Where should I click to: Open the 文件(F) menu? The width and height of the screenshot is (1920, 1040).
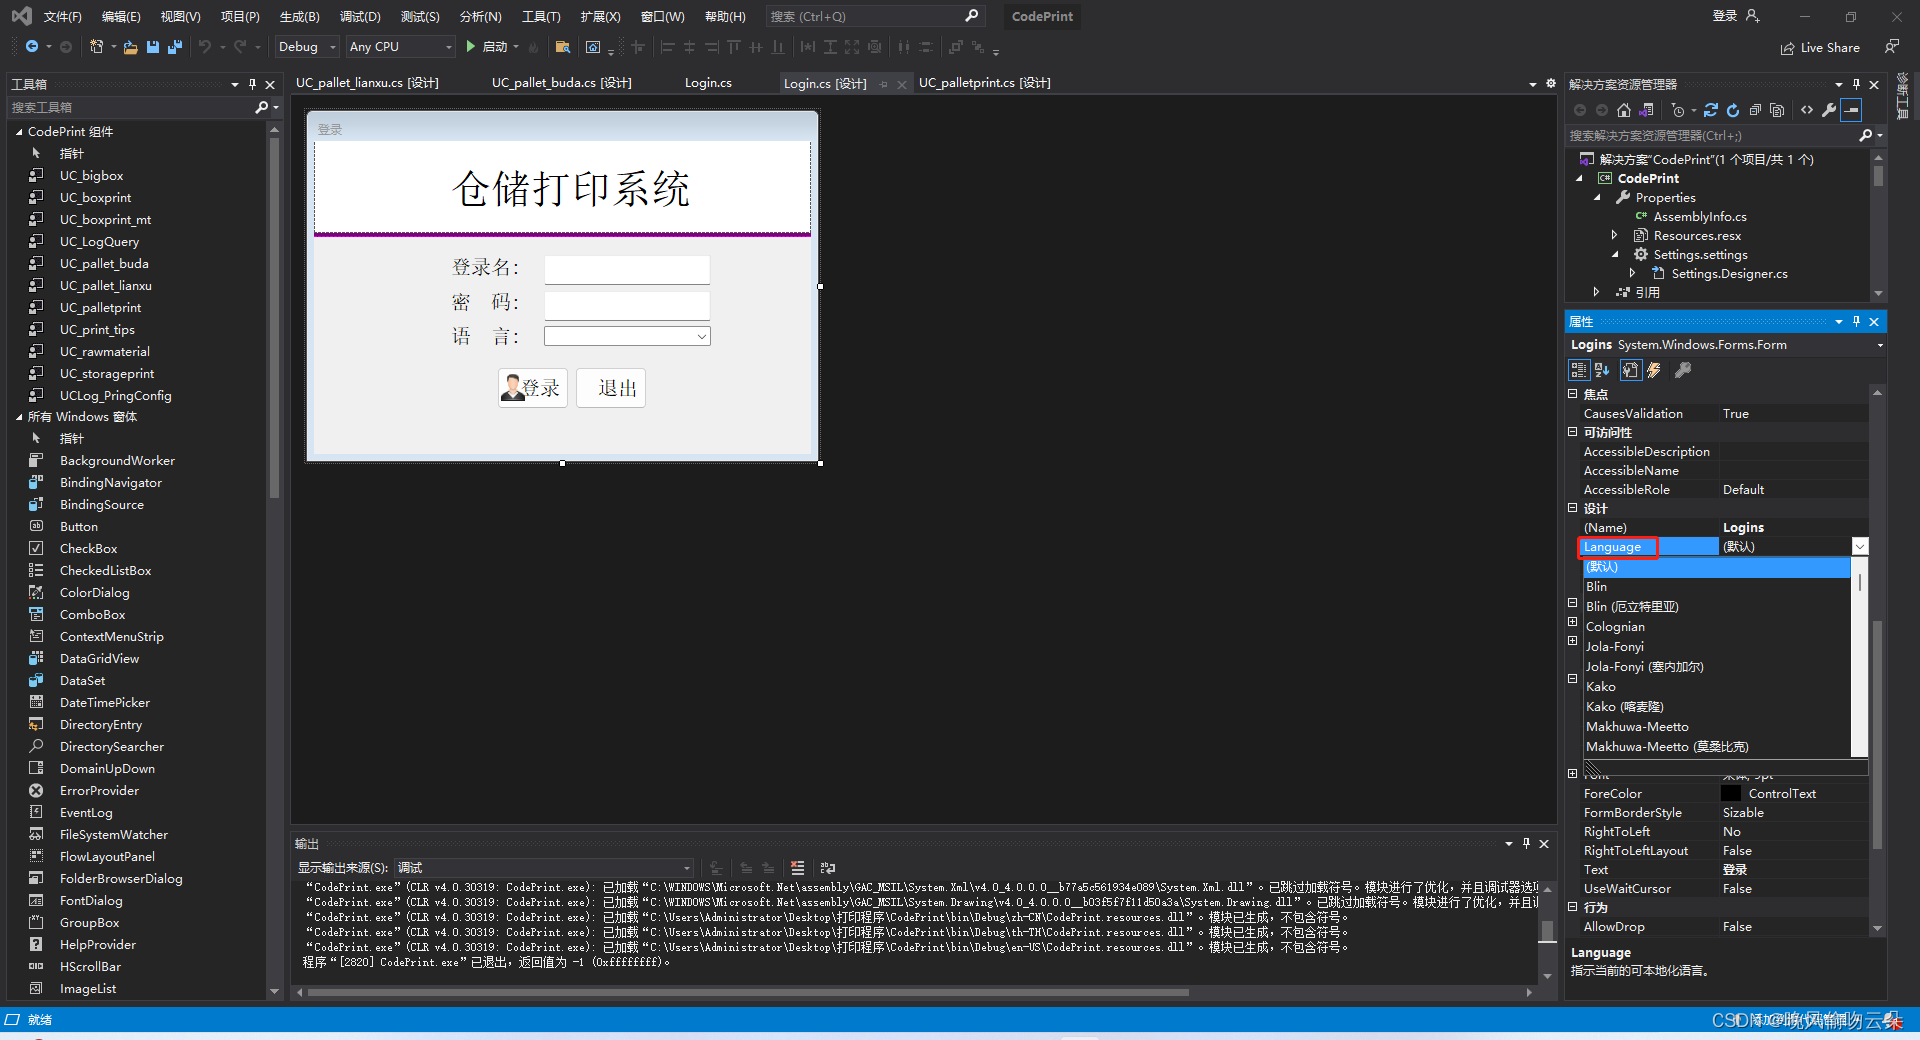coord(62,16)
